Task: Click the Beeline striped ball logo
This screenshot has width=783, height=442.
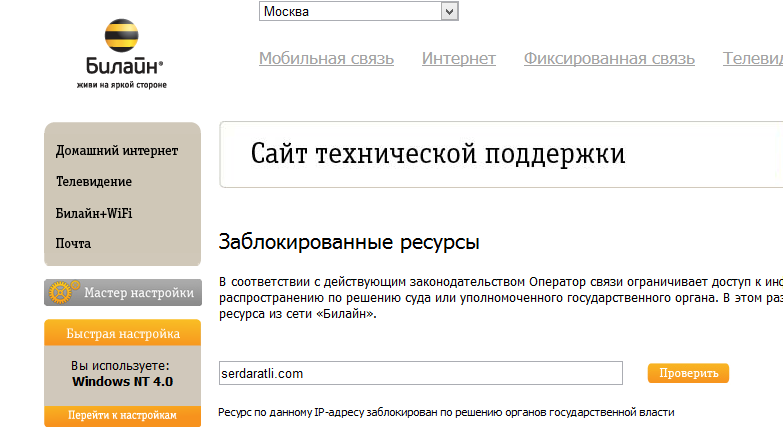Action: 121,35
